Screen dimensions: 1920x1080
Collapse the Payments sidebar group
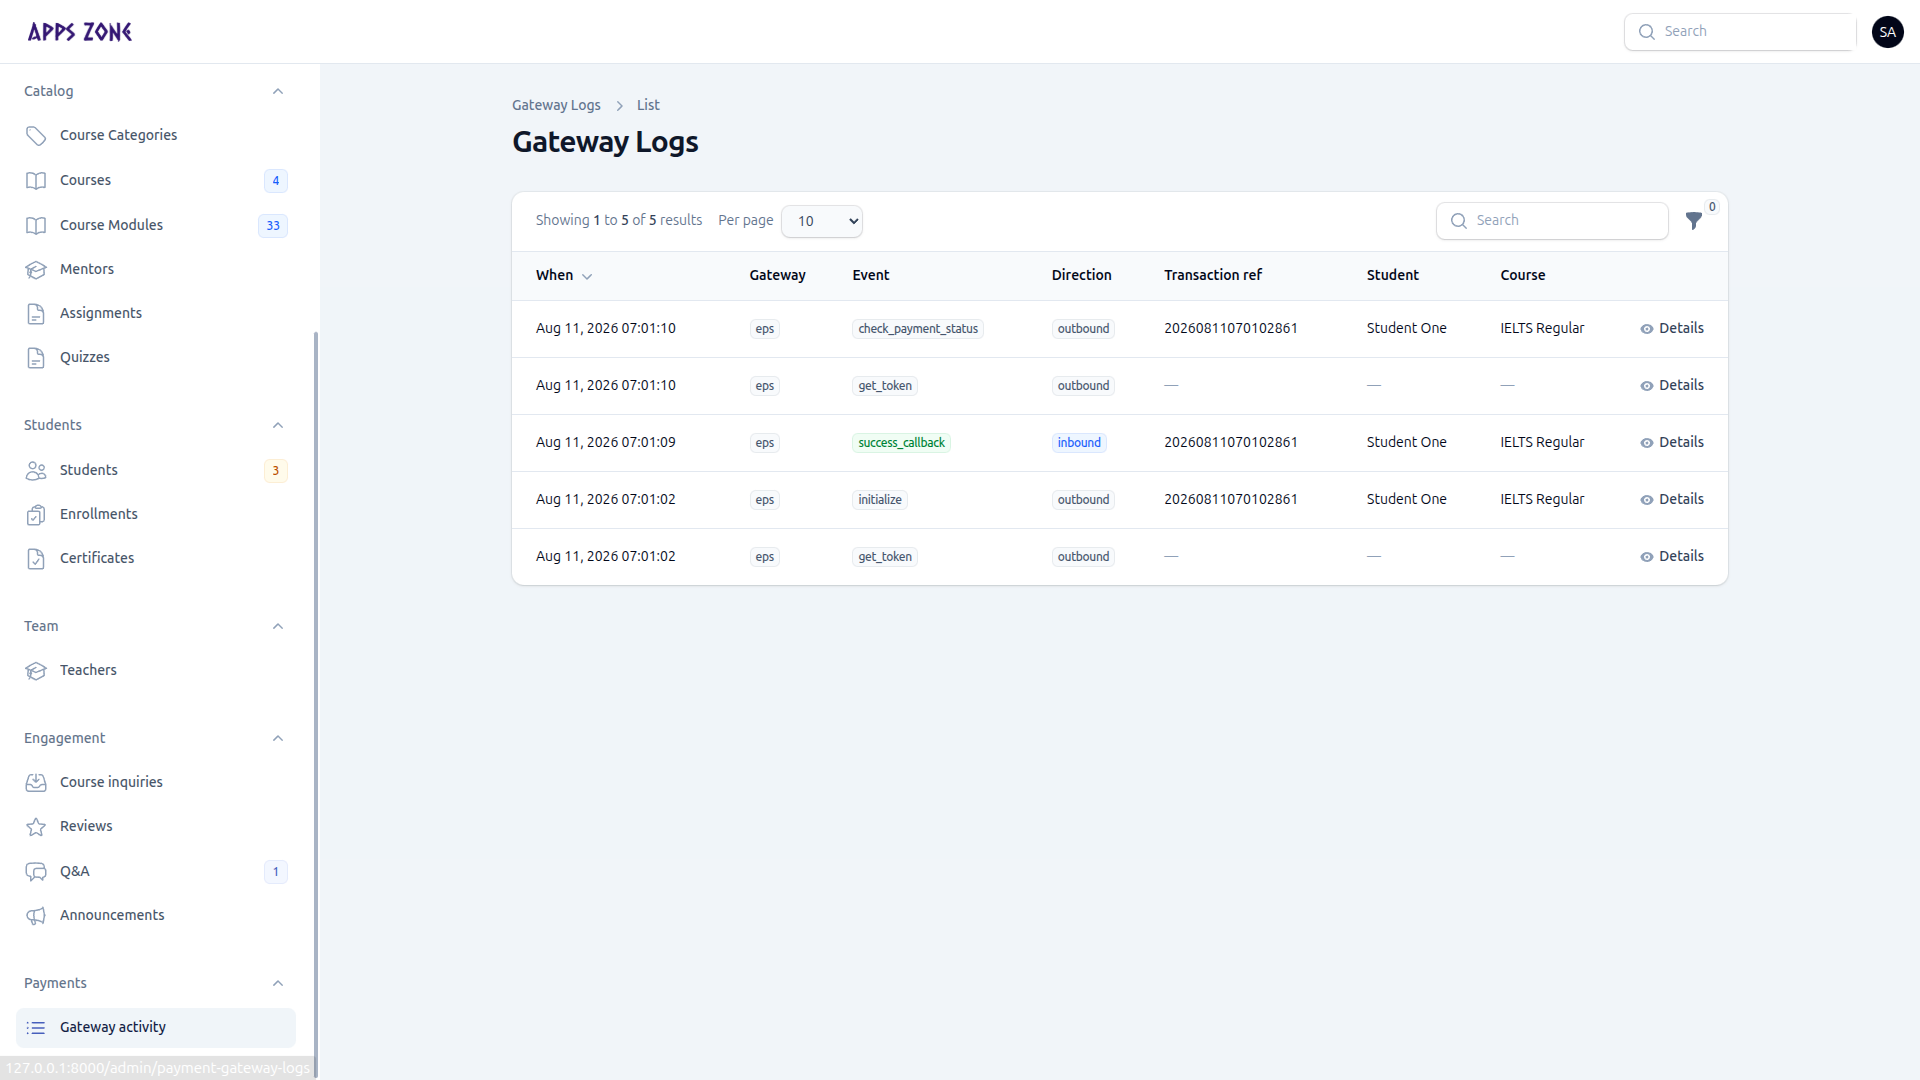point(278,983)
